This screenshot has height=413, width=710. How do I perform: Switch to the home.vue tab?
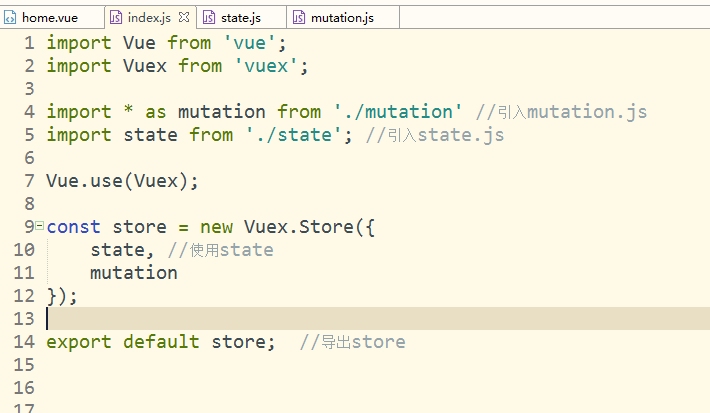pos(49,17)
